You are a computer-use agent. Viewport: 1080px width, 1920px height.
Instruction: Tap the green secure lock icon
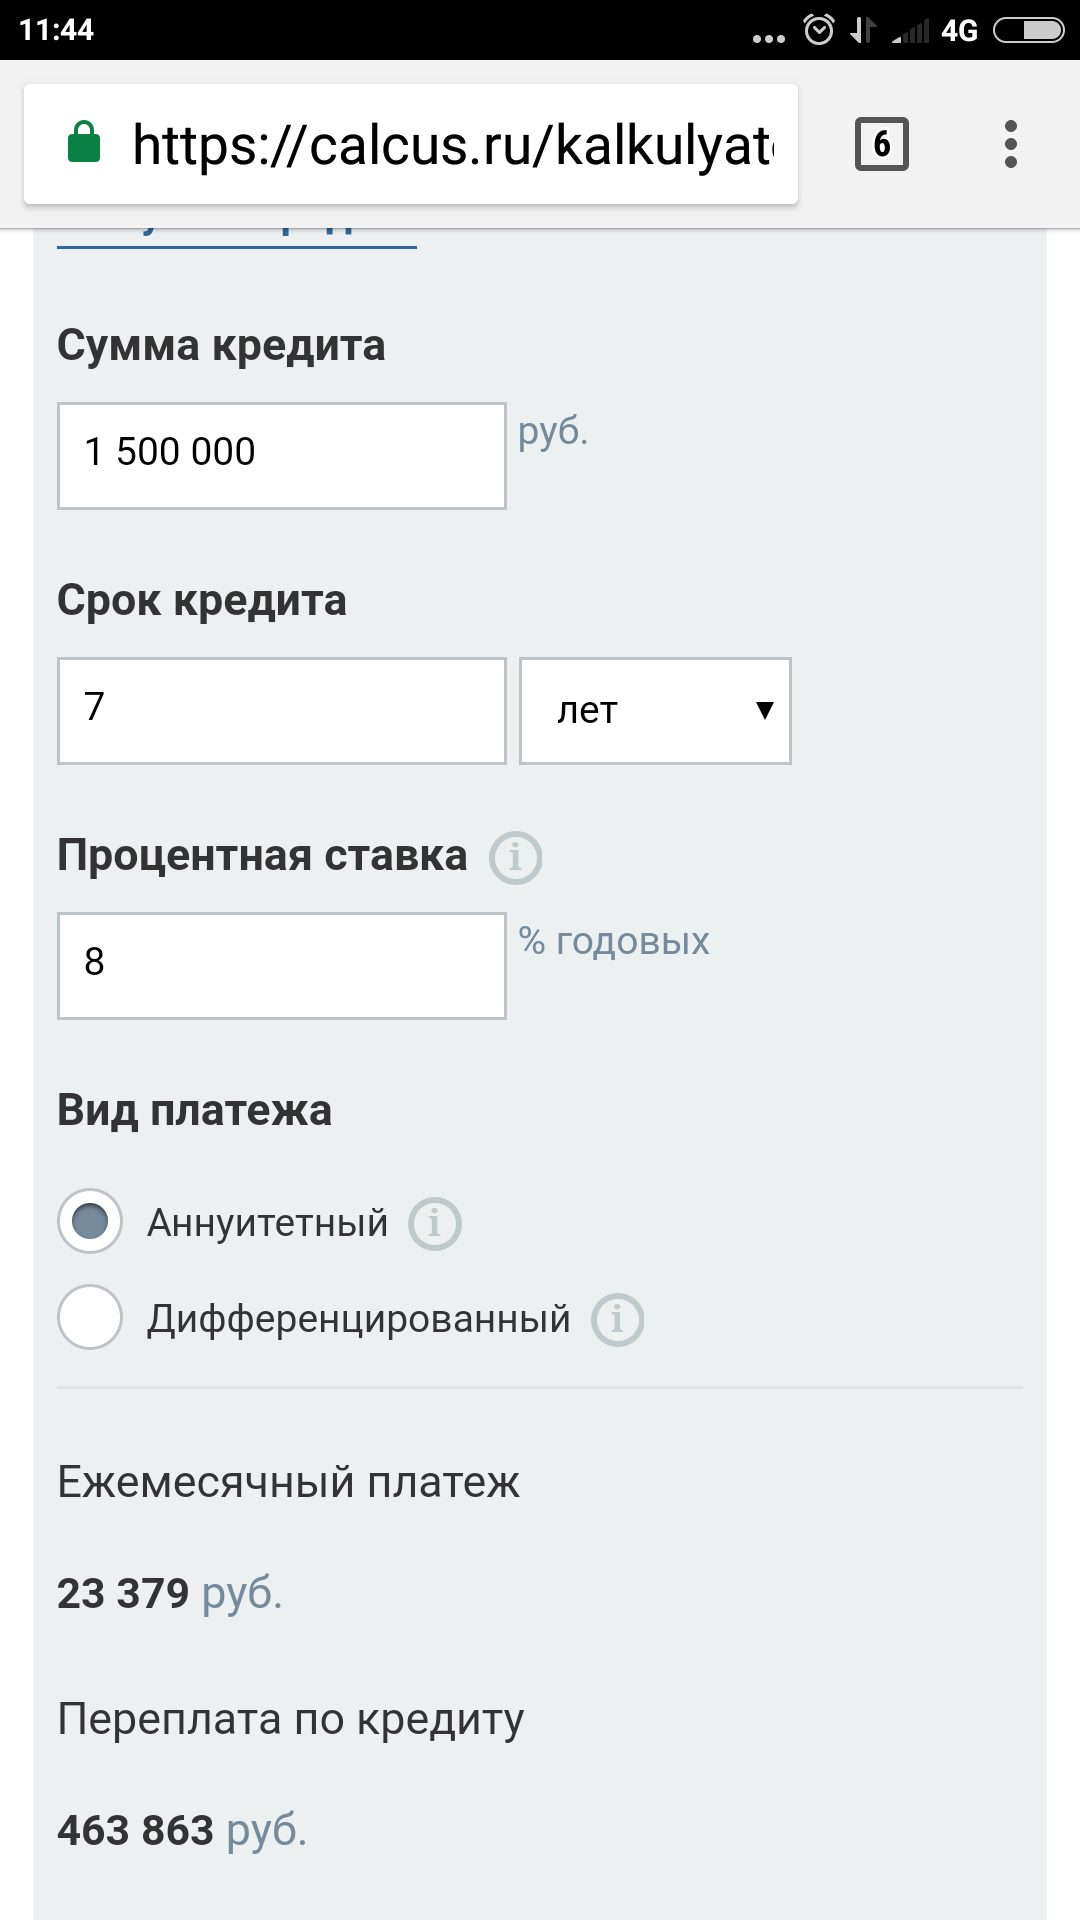point(84,143)
